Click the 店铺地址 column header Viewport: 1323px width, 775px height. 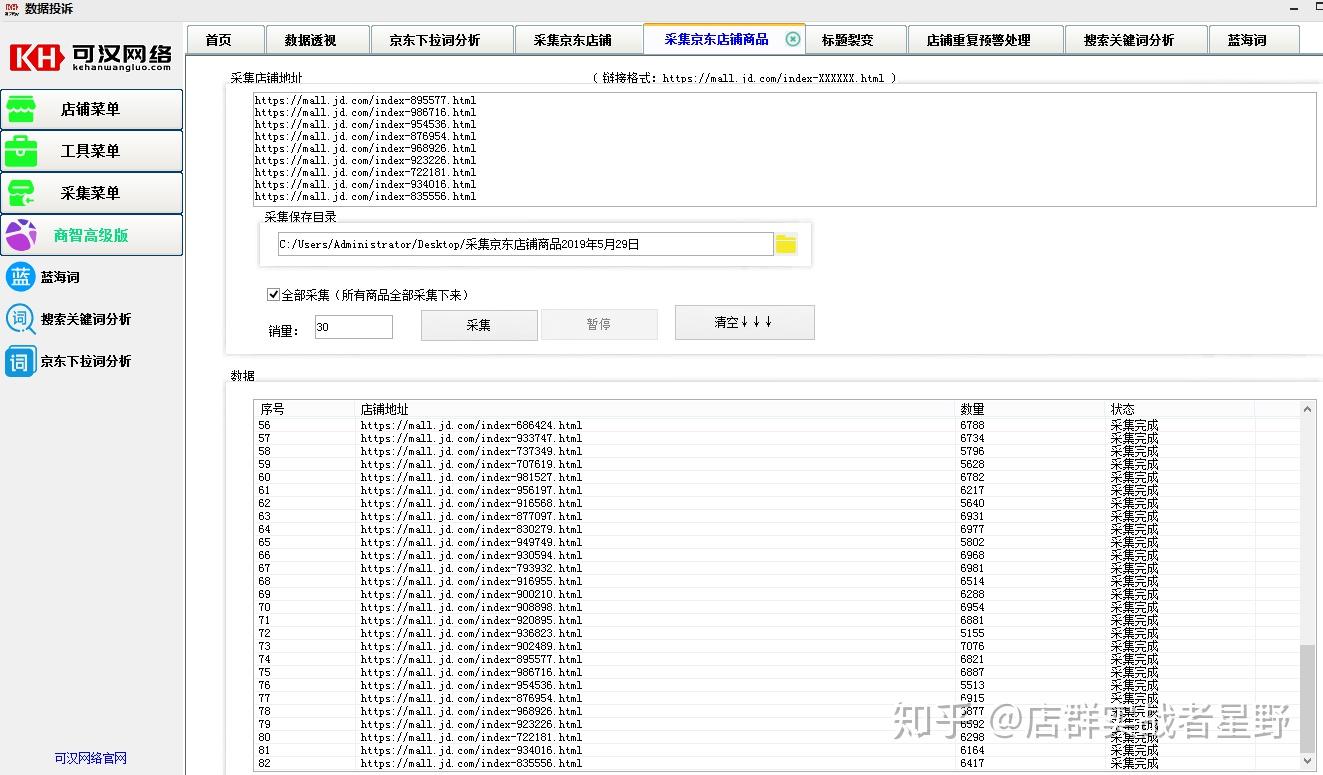click(x=656, y=409)
